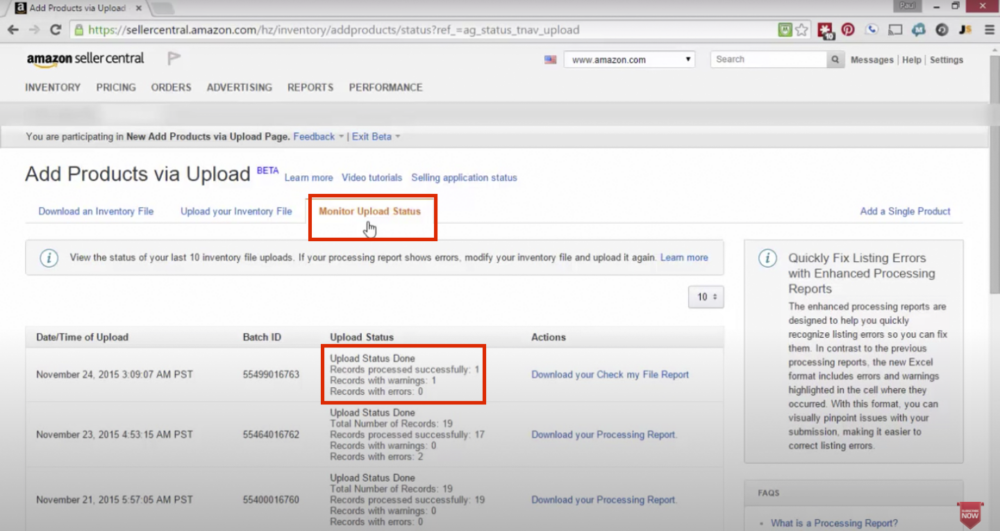
Task: Click the search magnifier button
Action: coord(835,59)
